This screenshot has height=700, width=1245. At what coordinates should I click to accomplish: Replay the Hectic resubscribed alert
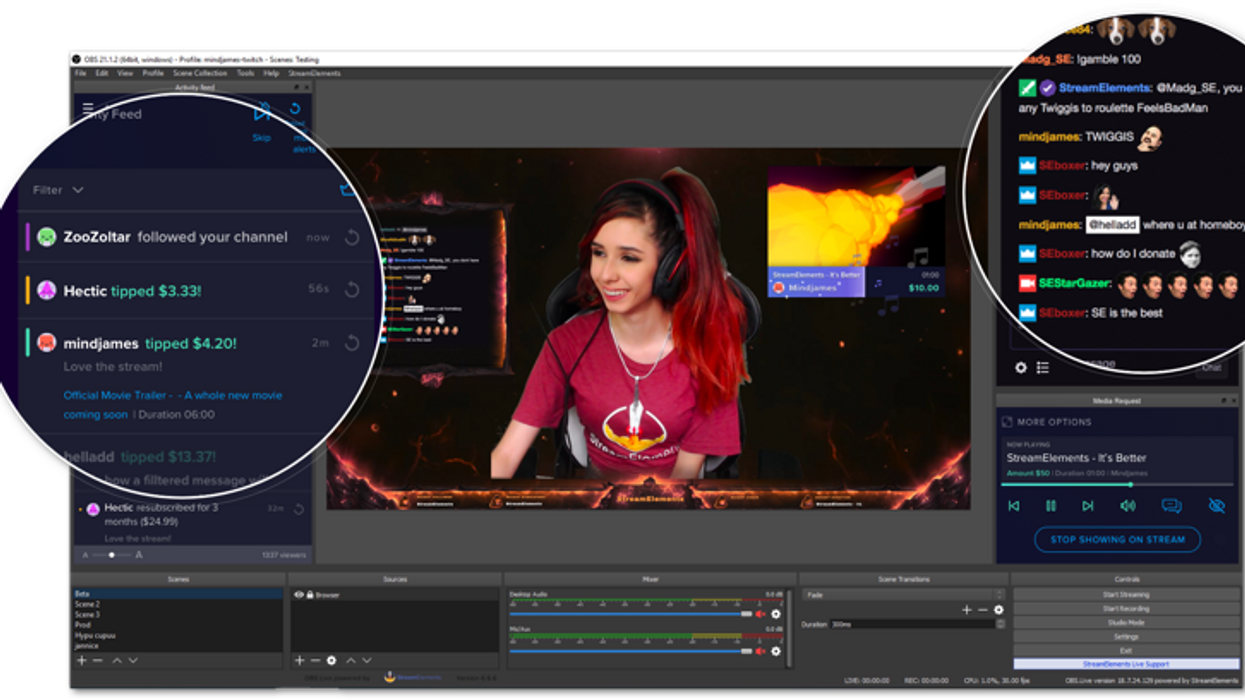click(x=299, y=509)
